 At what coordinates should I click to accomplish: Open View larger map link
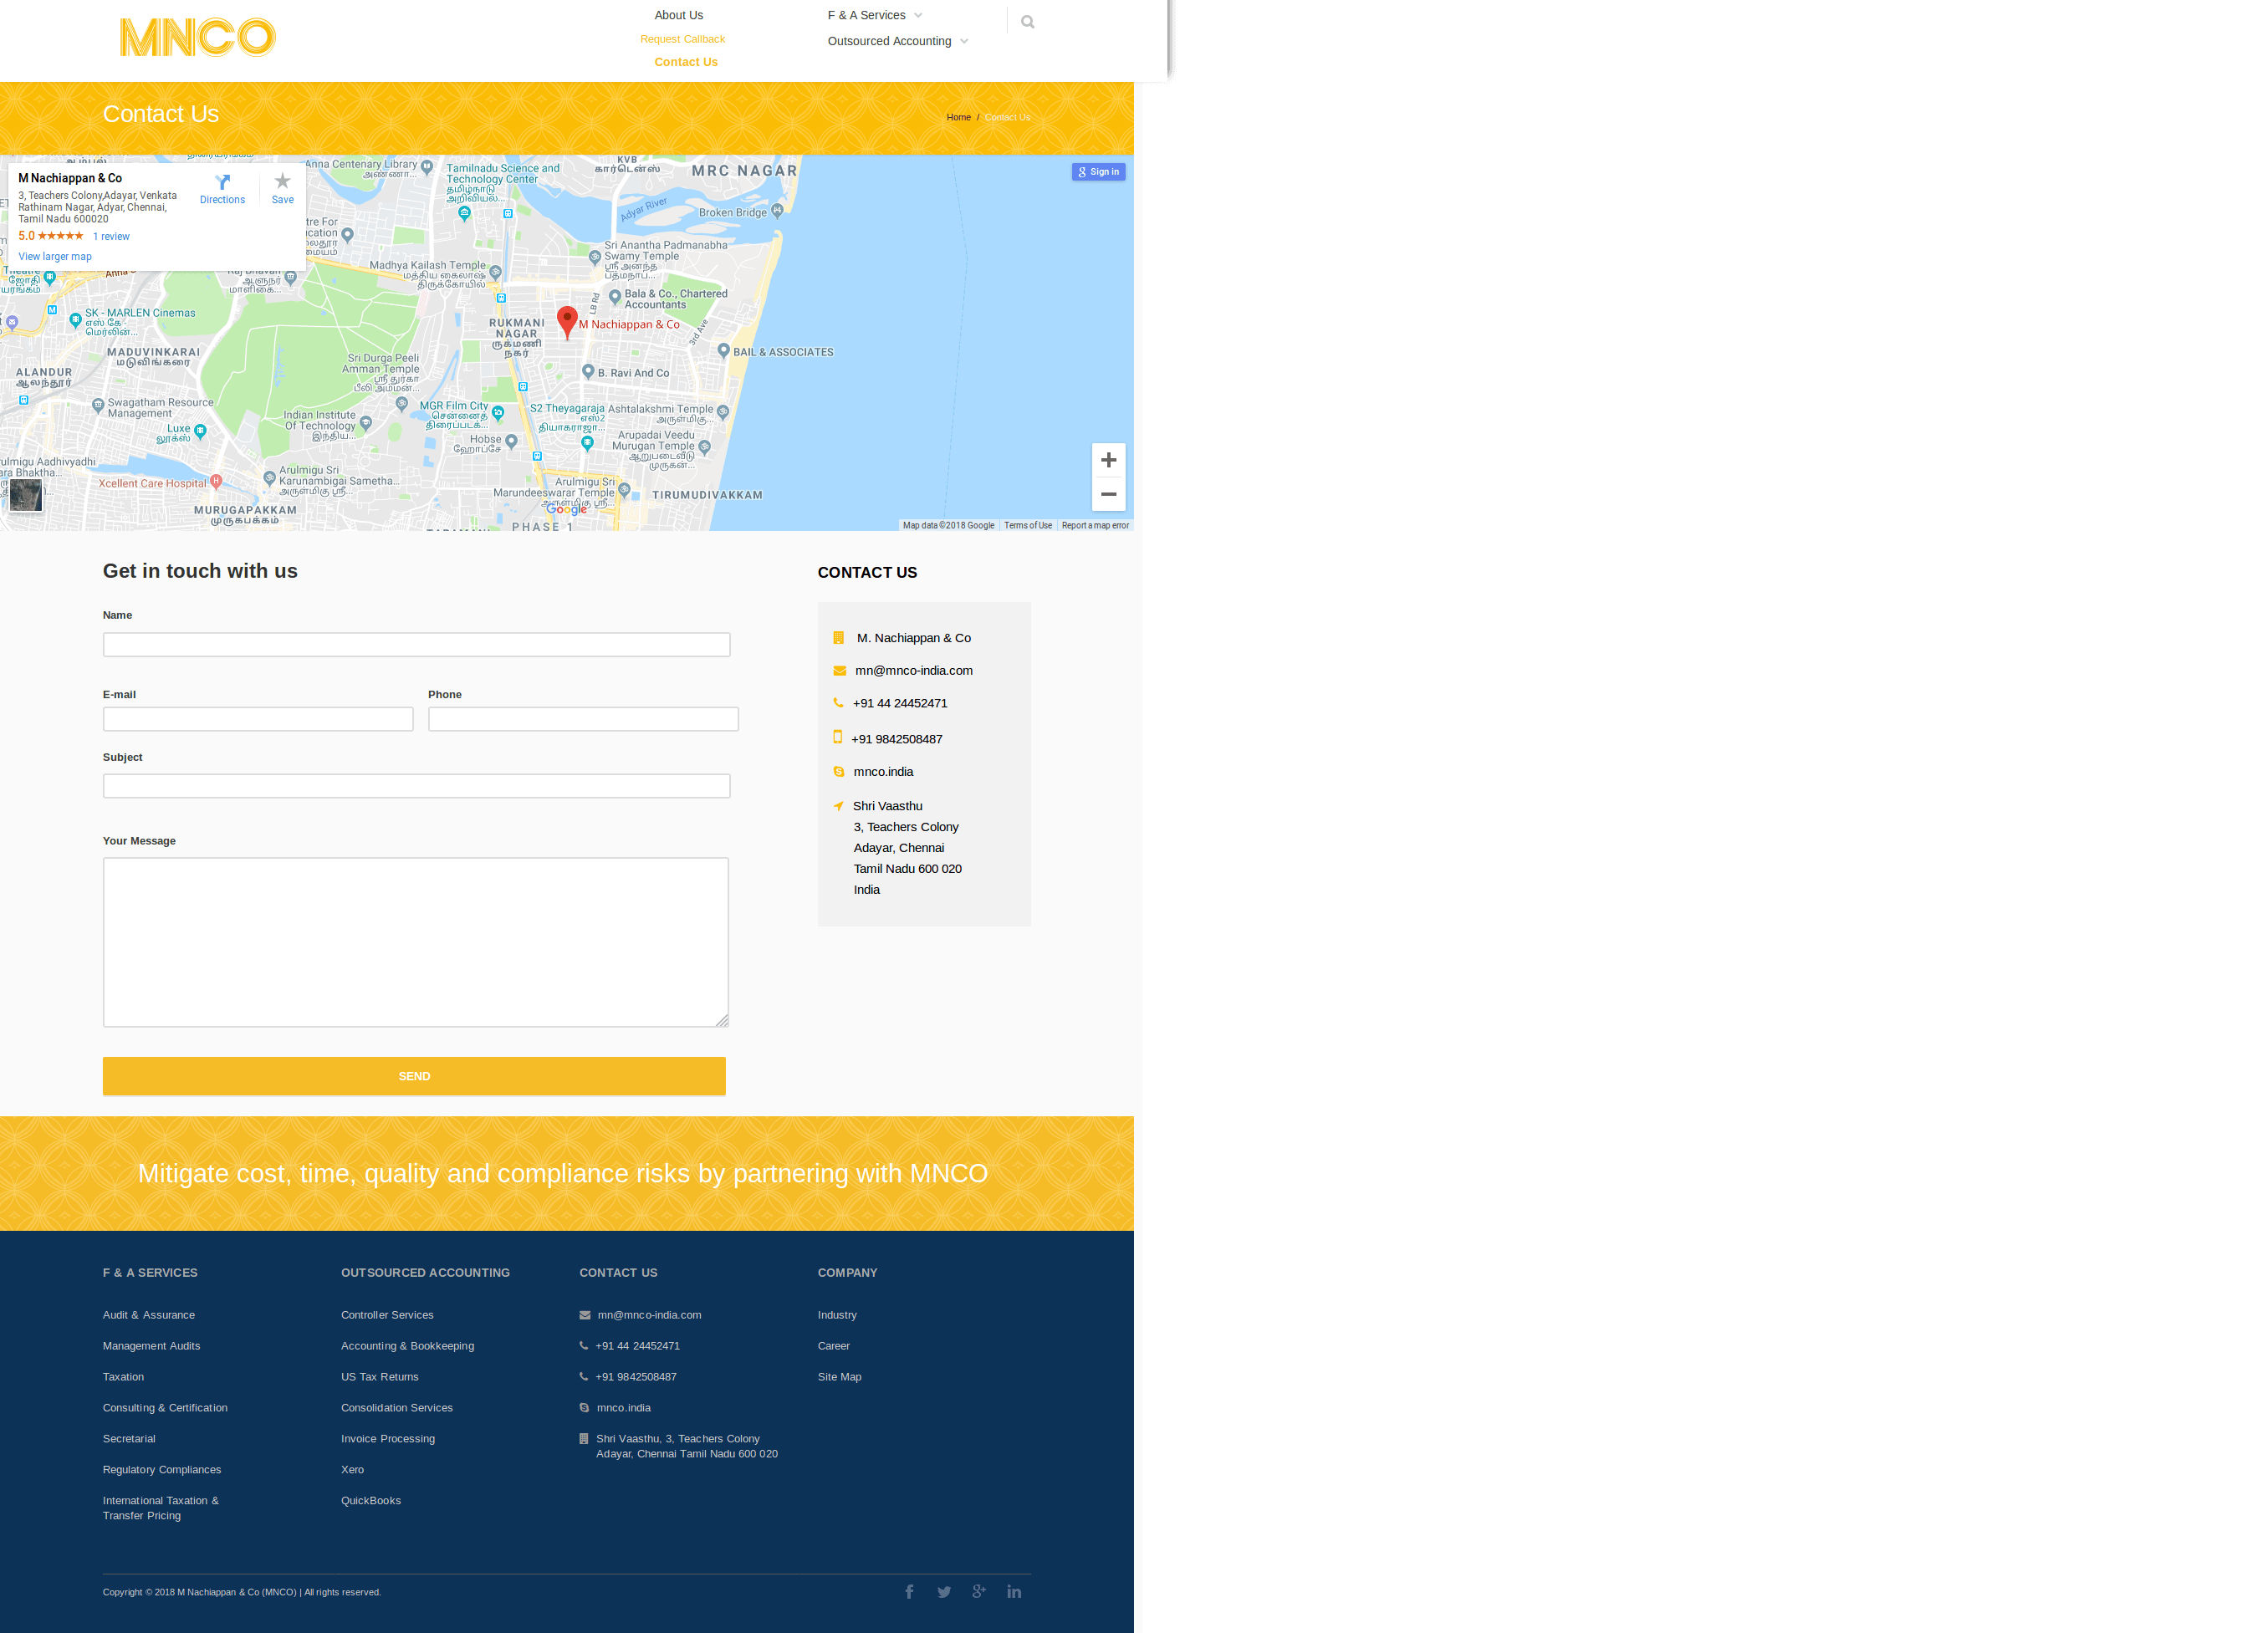(55, 257)
